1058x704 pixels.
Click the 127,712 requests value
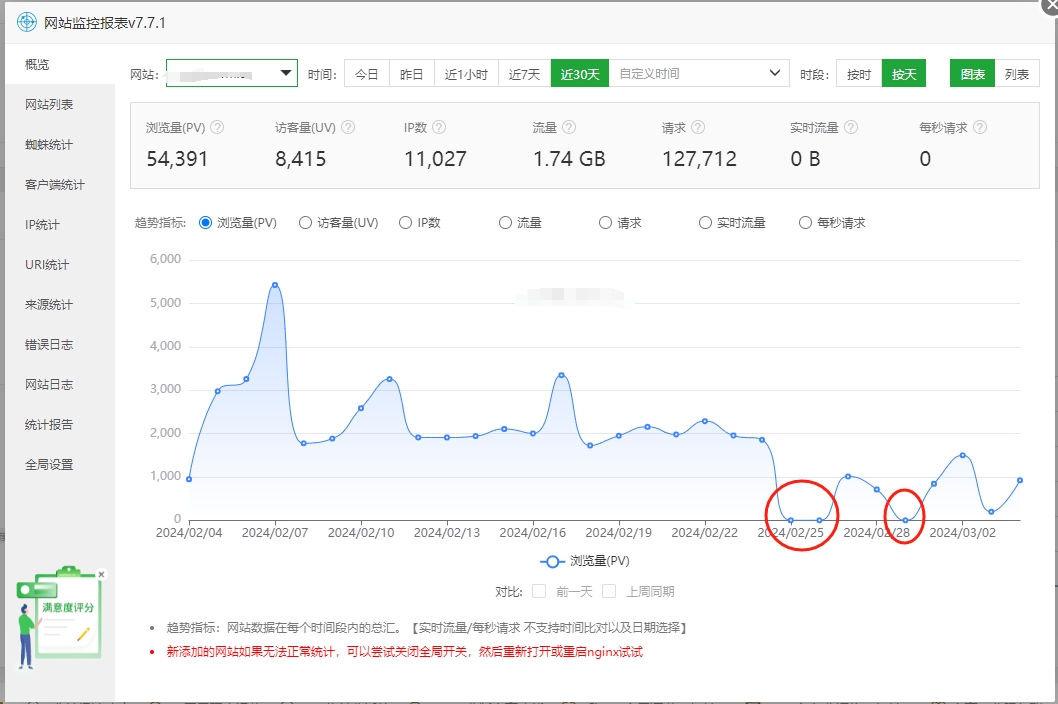(699, 159)
